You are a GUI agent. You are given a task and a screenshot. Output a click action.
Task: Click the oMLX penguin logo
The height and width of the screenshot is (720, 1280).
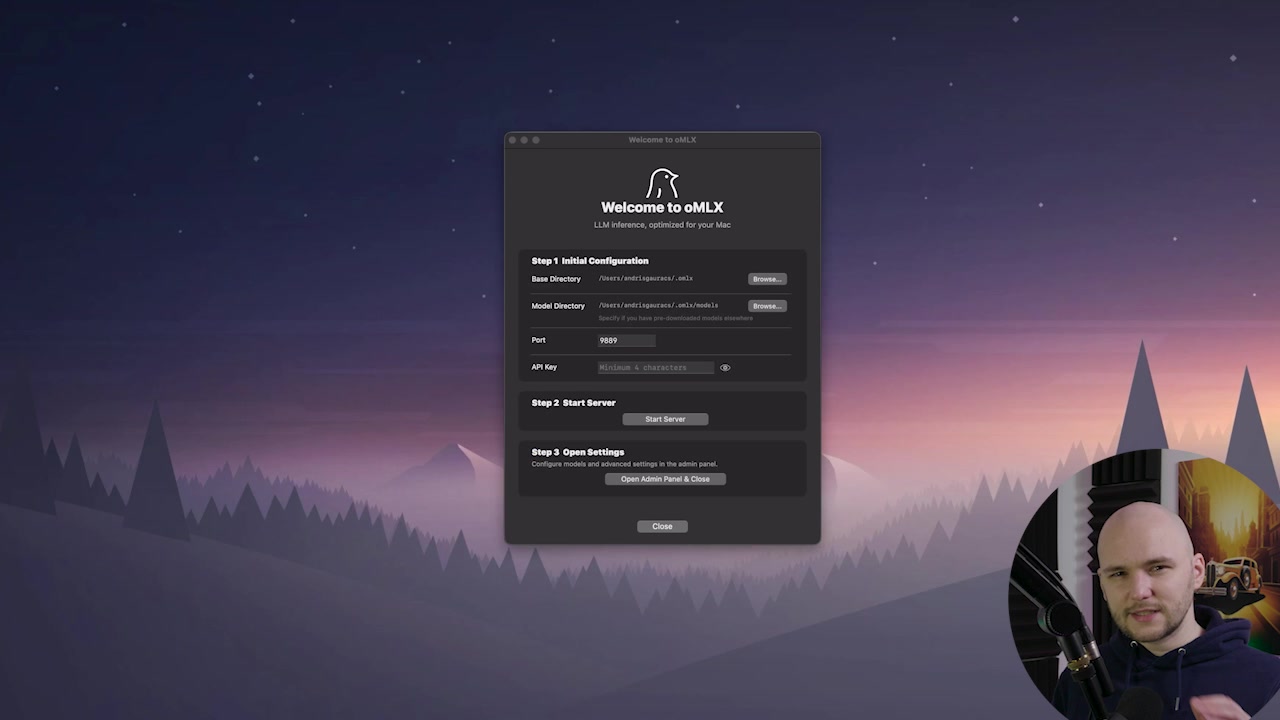tap(662, 183)
